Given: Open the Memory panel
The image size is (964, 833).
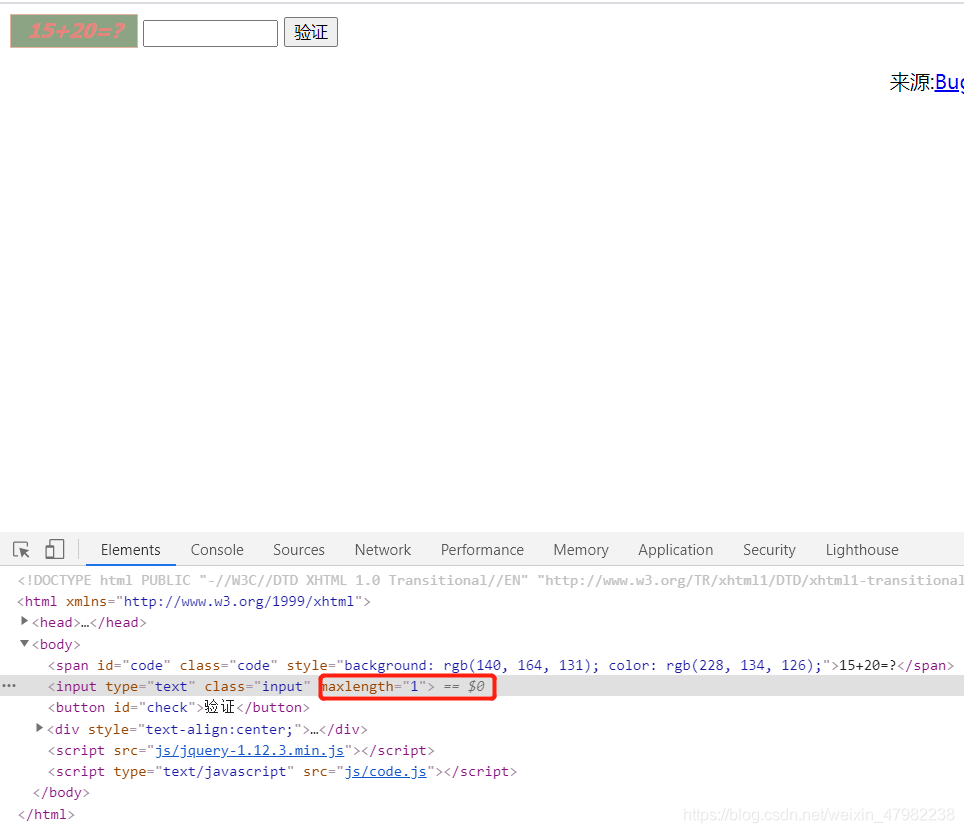Looking at the screenshot, I should (x=580, y=549).
